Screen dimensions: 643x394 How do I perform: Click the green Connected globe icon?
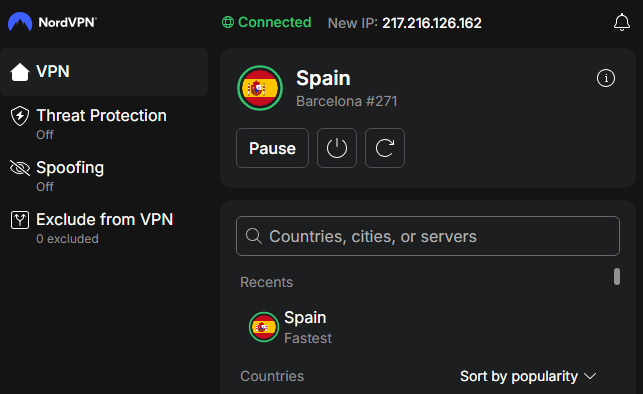[x=228, y=22]
